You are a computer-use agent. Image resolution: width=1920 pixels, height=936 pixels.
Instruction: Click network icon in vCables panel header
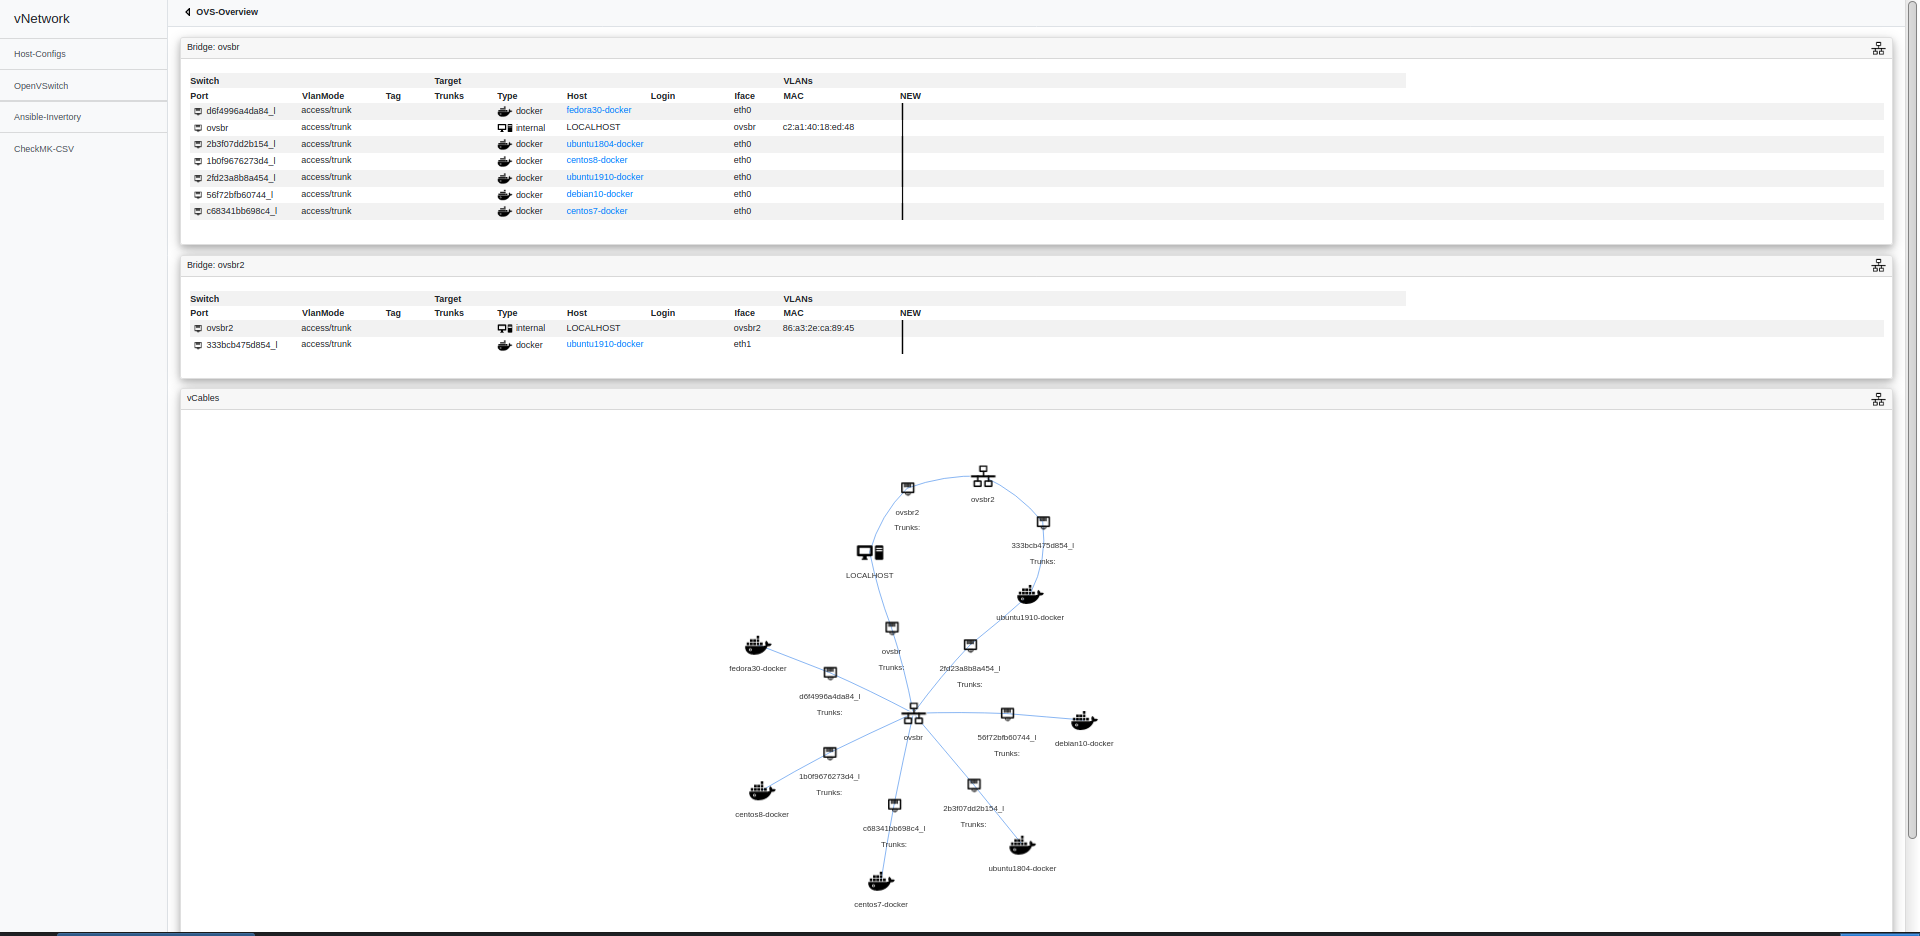pos(1878,399)
